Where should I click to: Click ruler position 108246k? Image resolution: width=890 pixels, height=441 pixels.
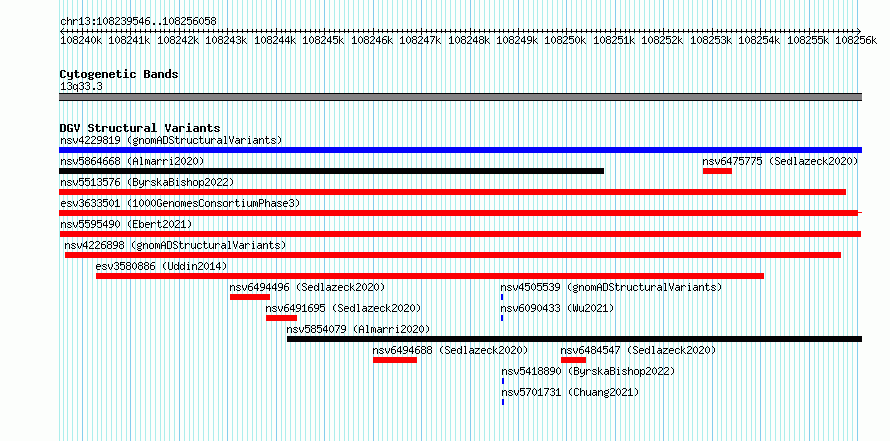click(372, 40)
